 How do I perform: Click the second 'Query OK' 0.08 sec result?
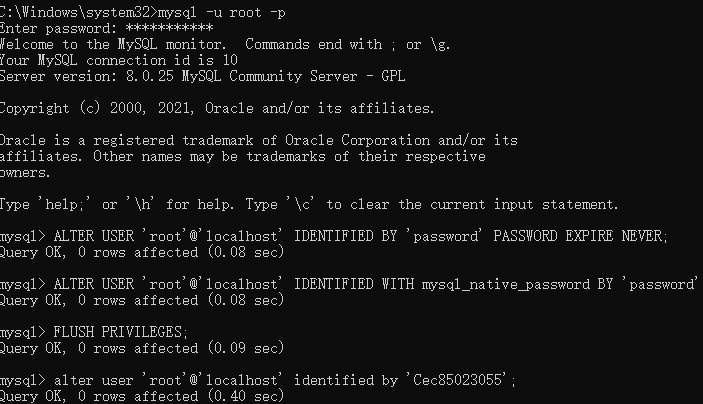click(x=142, y=300)
